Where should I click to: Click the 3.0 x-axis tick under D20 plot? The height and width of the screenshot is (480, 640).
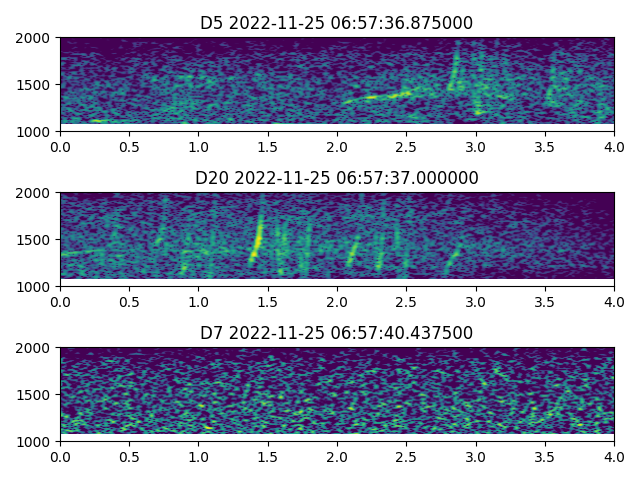[x=476, y=301]
